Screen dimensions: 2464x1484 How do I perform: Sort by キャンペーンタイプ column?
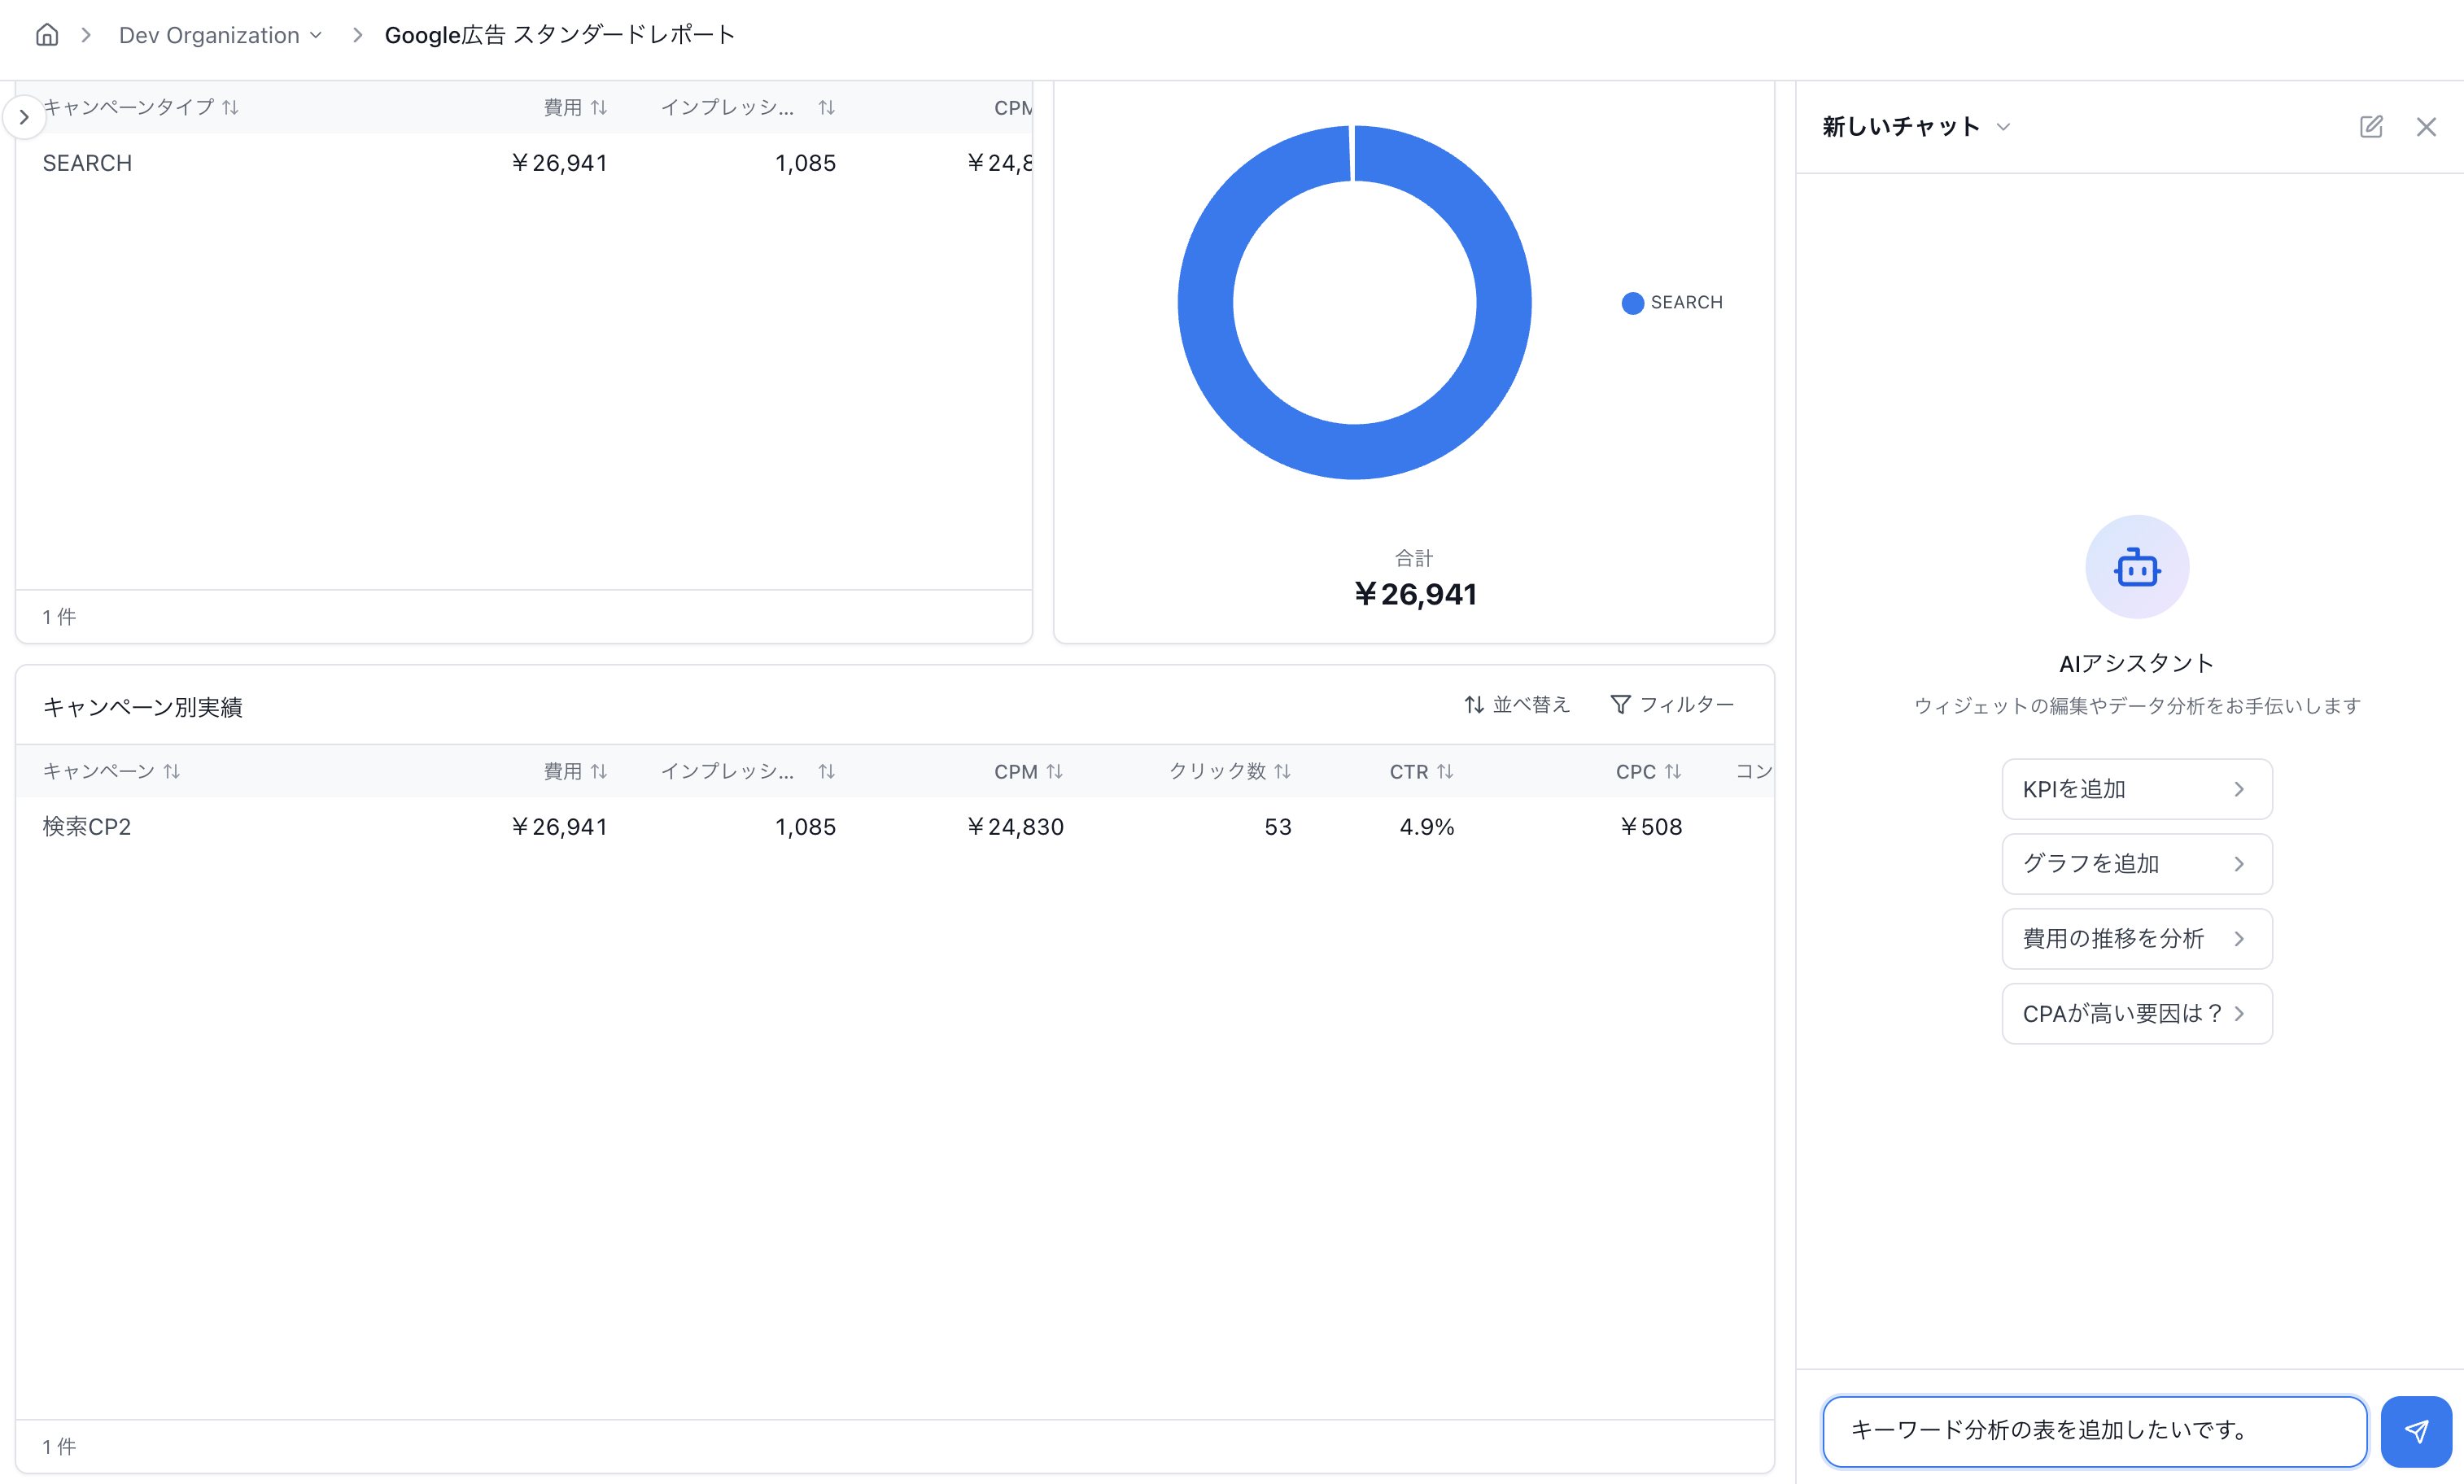point(141,107)
